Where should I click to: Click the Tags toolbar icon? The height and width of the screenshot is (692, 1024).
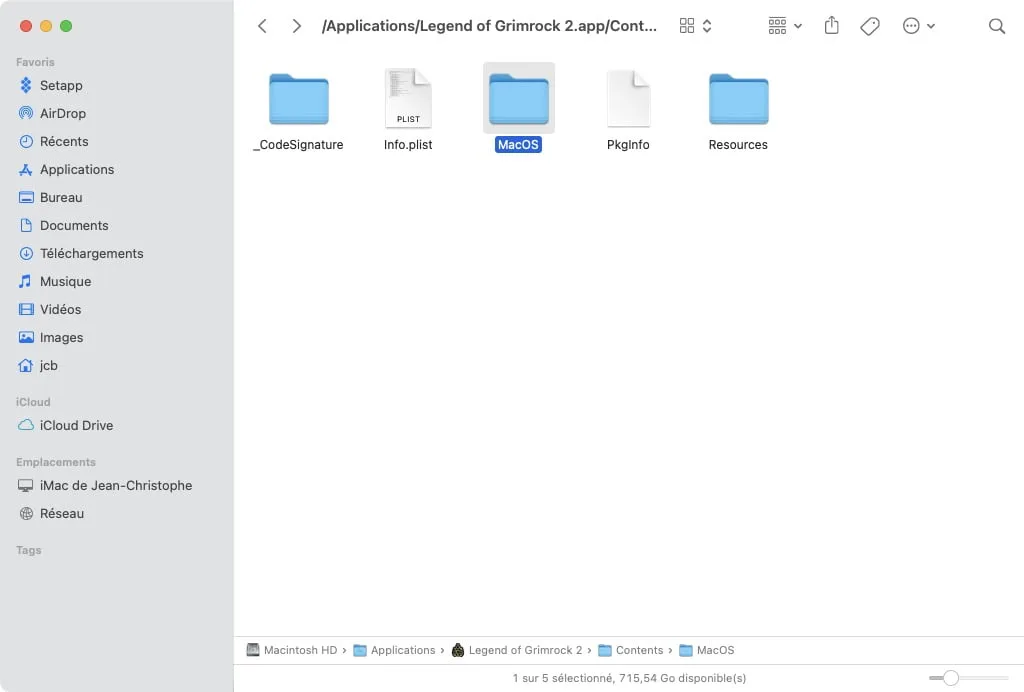(870, 26)
